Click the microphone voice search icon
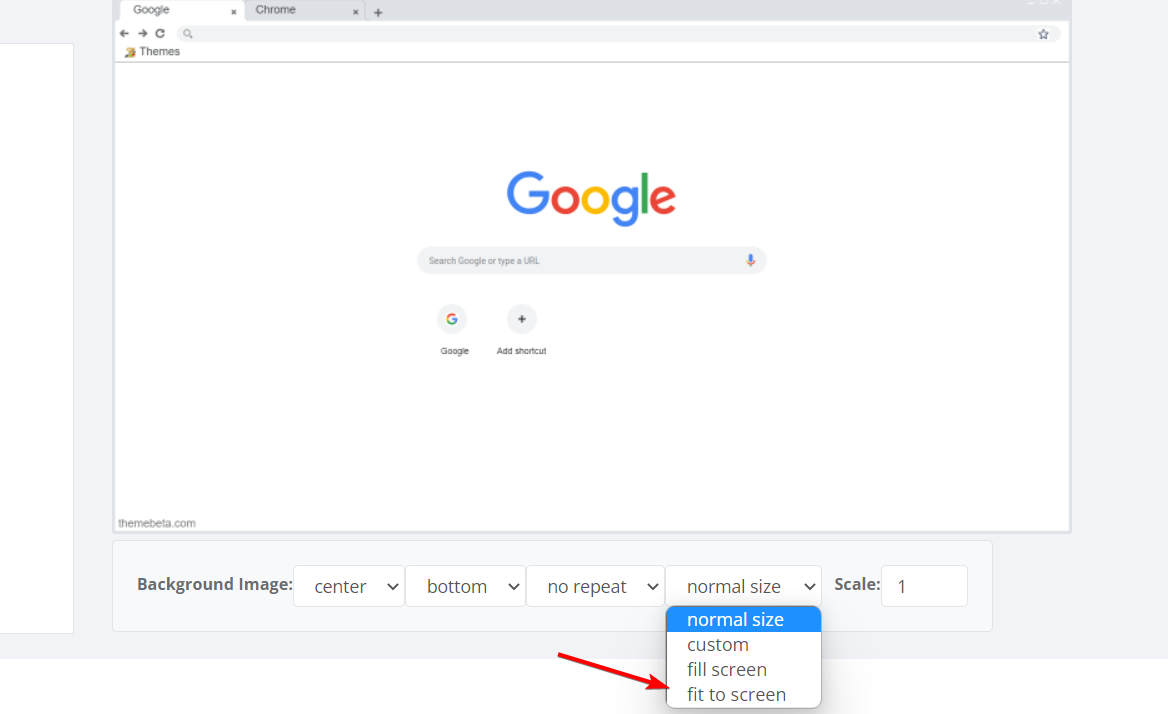This screenshot has height=714, width=1168. [x=750, y=261]
